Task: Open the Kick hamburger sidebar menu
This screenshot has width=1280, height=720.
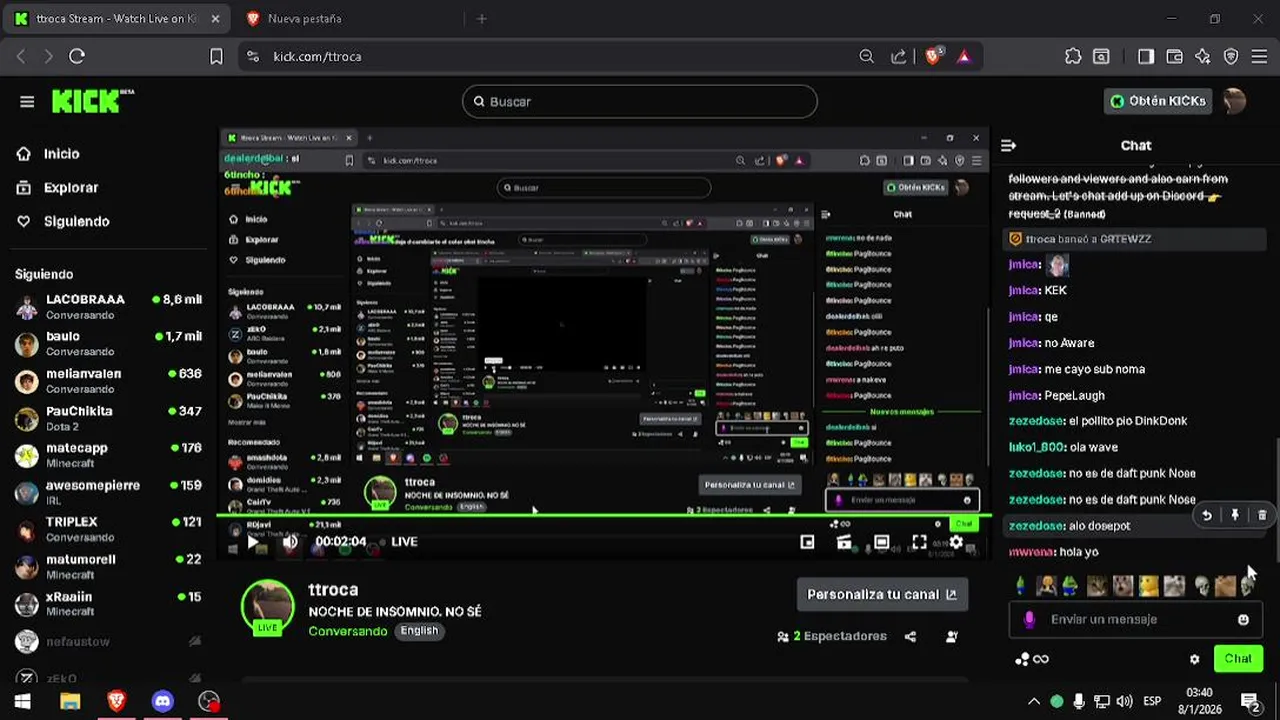Action: click(x=27, y=101)
